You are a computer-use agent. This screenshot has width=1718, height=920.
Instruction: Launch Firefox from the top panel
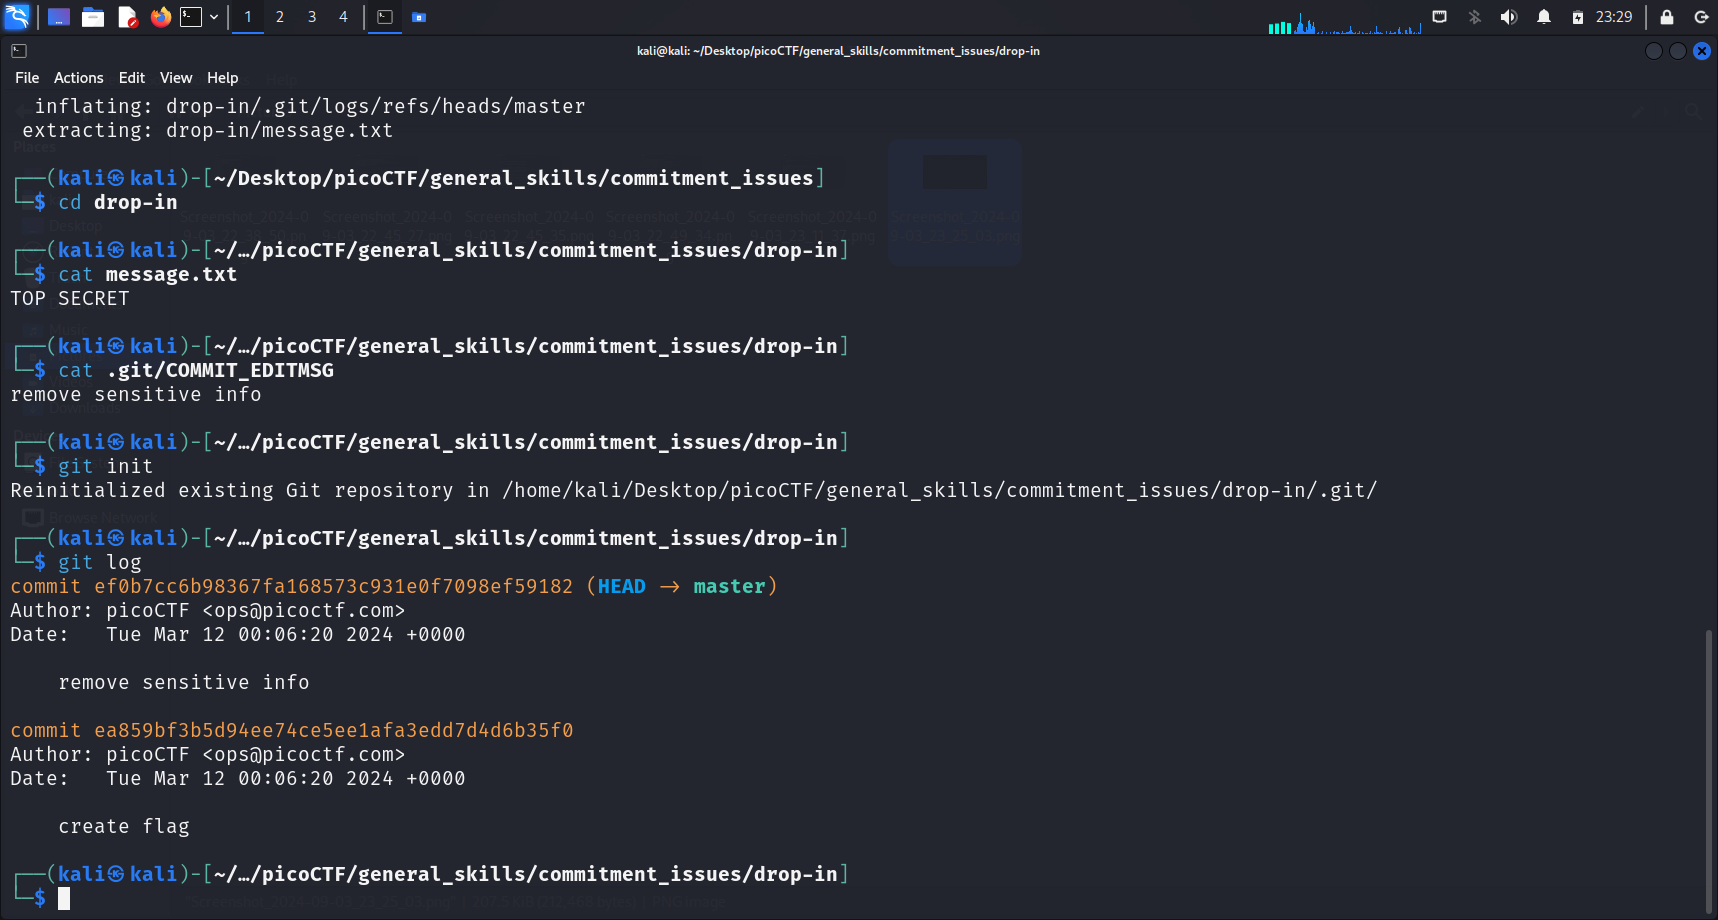[160, 17]
